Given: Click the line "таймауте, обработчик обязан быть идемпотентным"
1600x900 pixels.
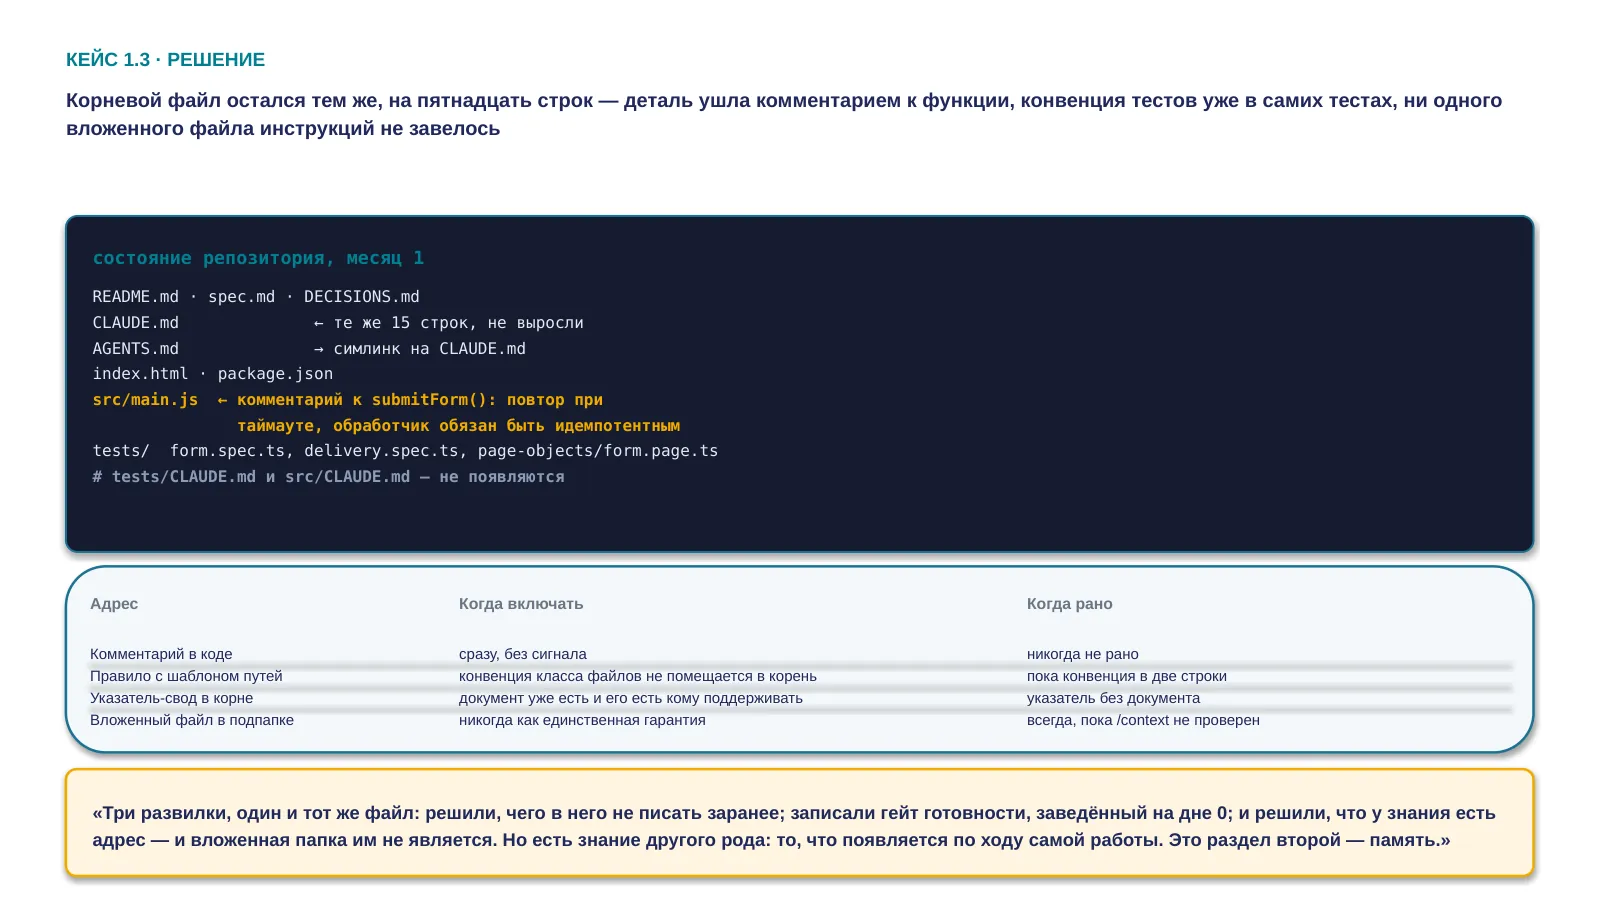Looking at the screenshot, I should click(458, 426).
